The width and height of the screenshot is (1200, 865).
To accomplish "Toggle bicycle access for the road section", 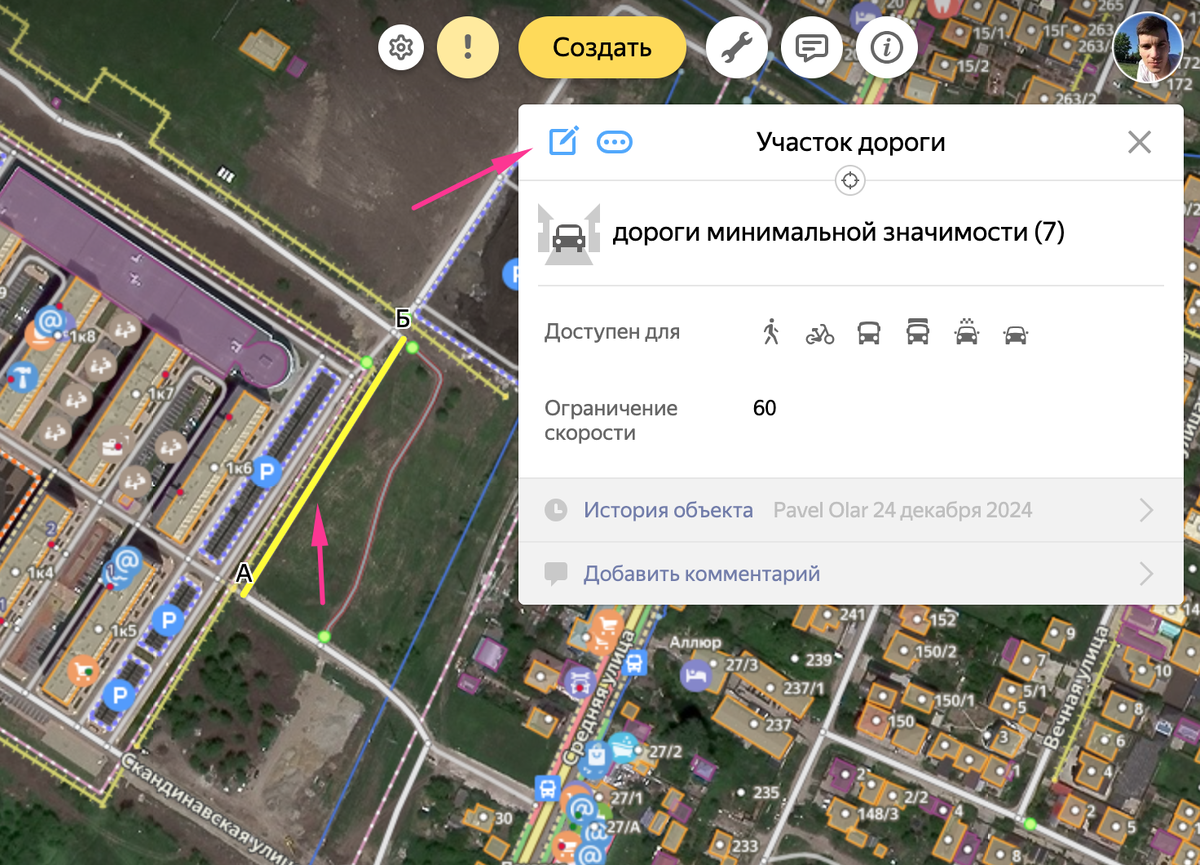I will point(817,330).
